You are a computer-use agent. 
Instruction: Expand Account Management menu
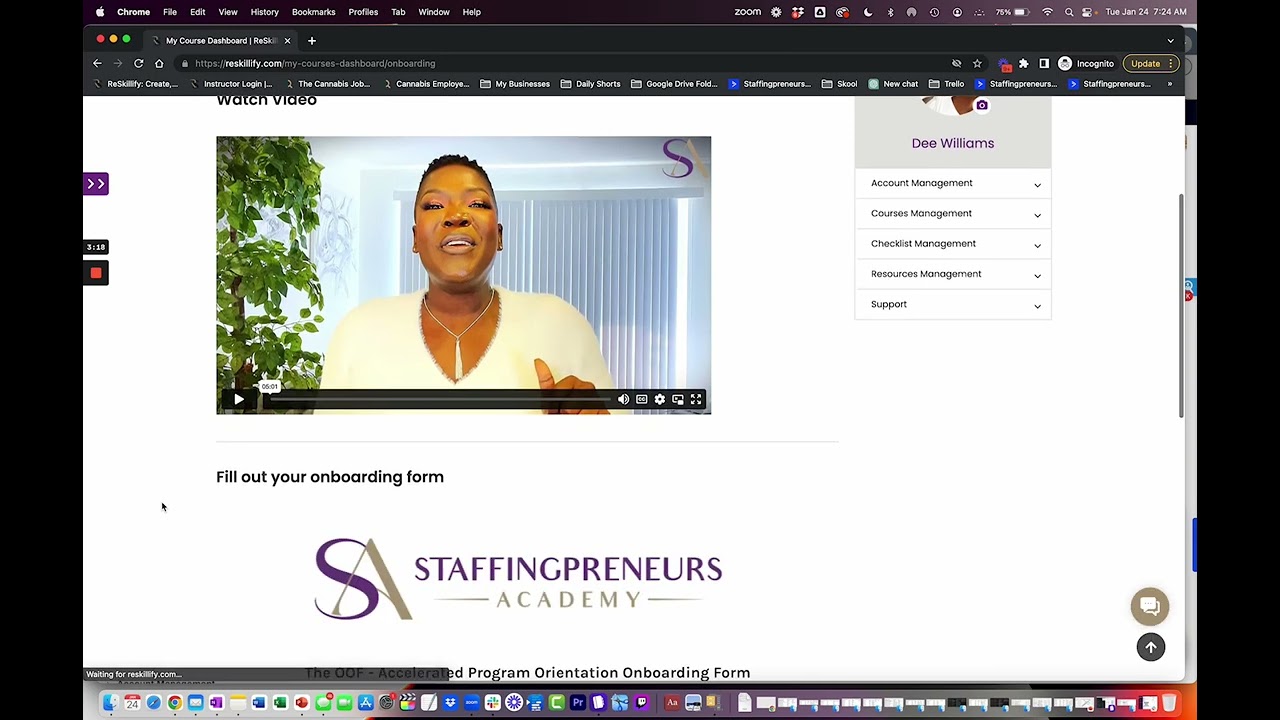(x=953, y=183)
